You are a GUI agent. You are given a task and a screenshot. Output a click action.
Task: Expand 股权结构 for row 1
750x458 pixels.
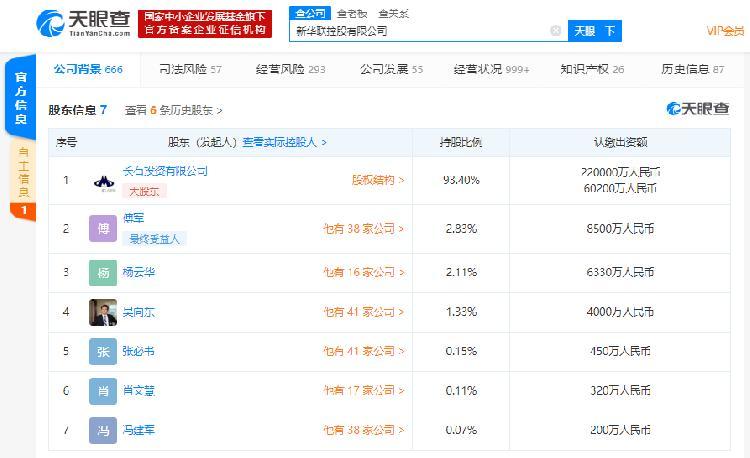378,180
